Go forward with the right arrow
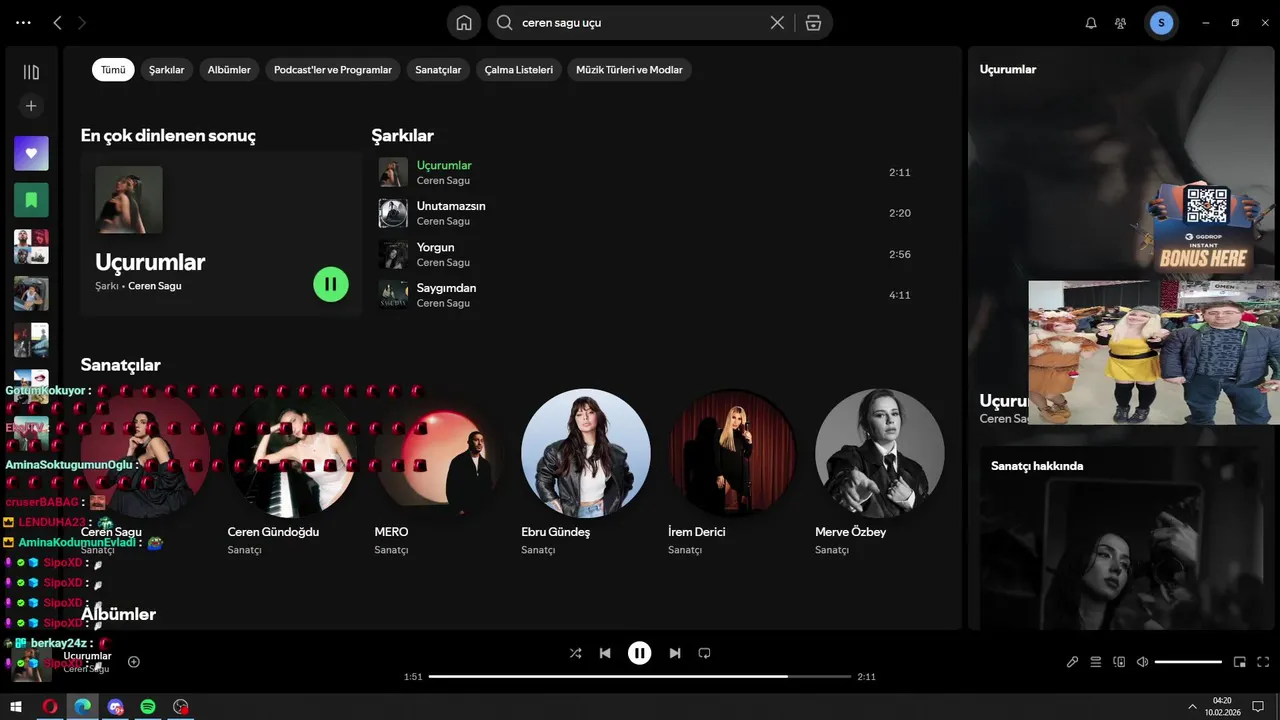The width and height of the screenshot is (1280, 720). point(82,23)
